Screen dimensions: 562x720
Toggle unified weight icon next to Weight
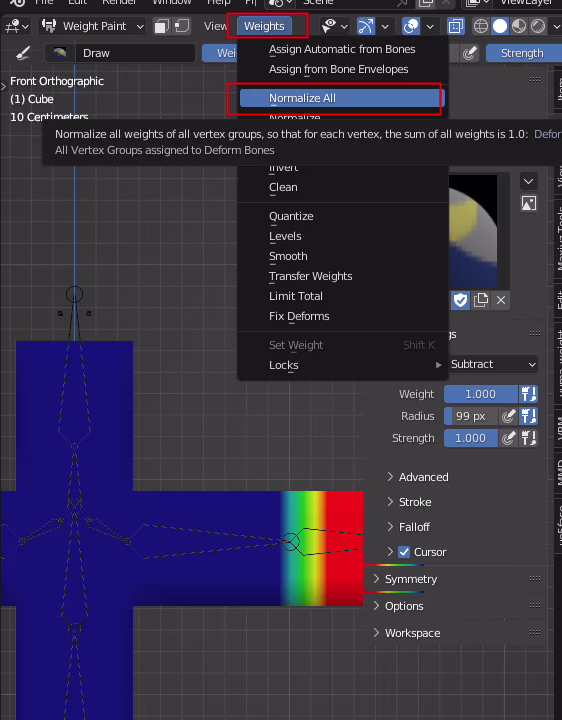click(x=528, y=394)
